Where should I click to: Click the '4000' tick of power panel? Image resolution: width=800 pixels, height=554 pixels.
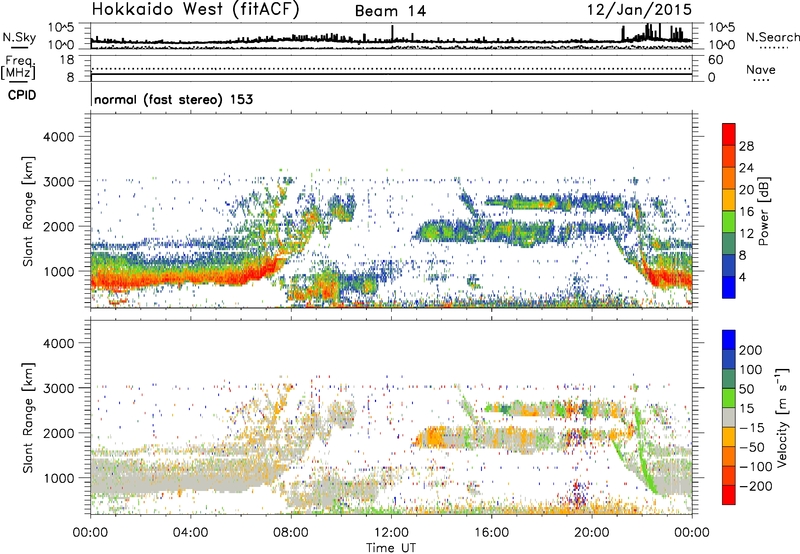pos(59,137)
